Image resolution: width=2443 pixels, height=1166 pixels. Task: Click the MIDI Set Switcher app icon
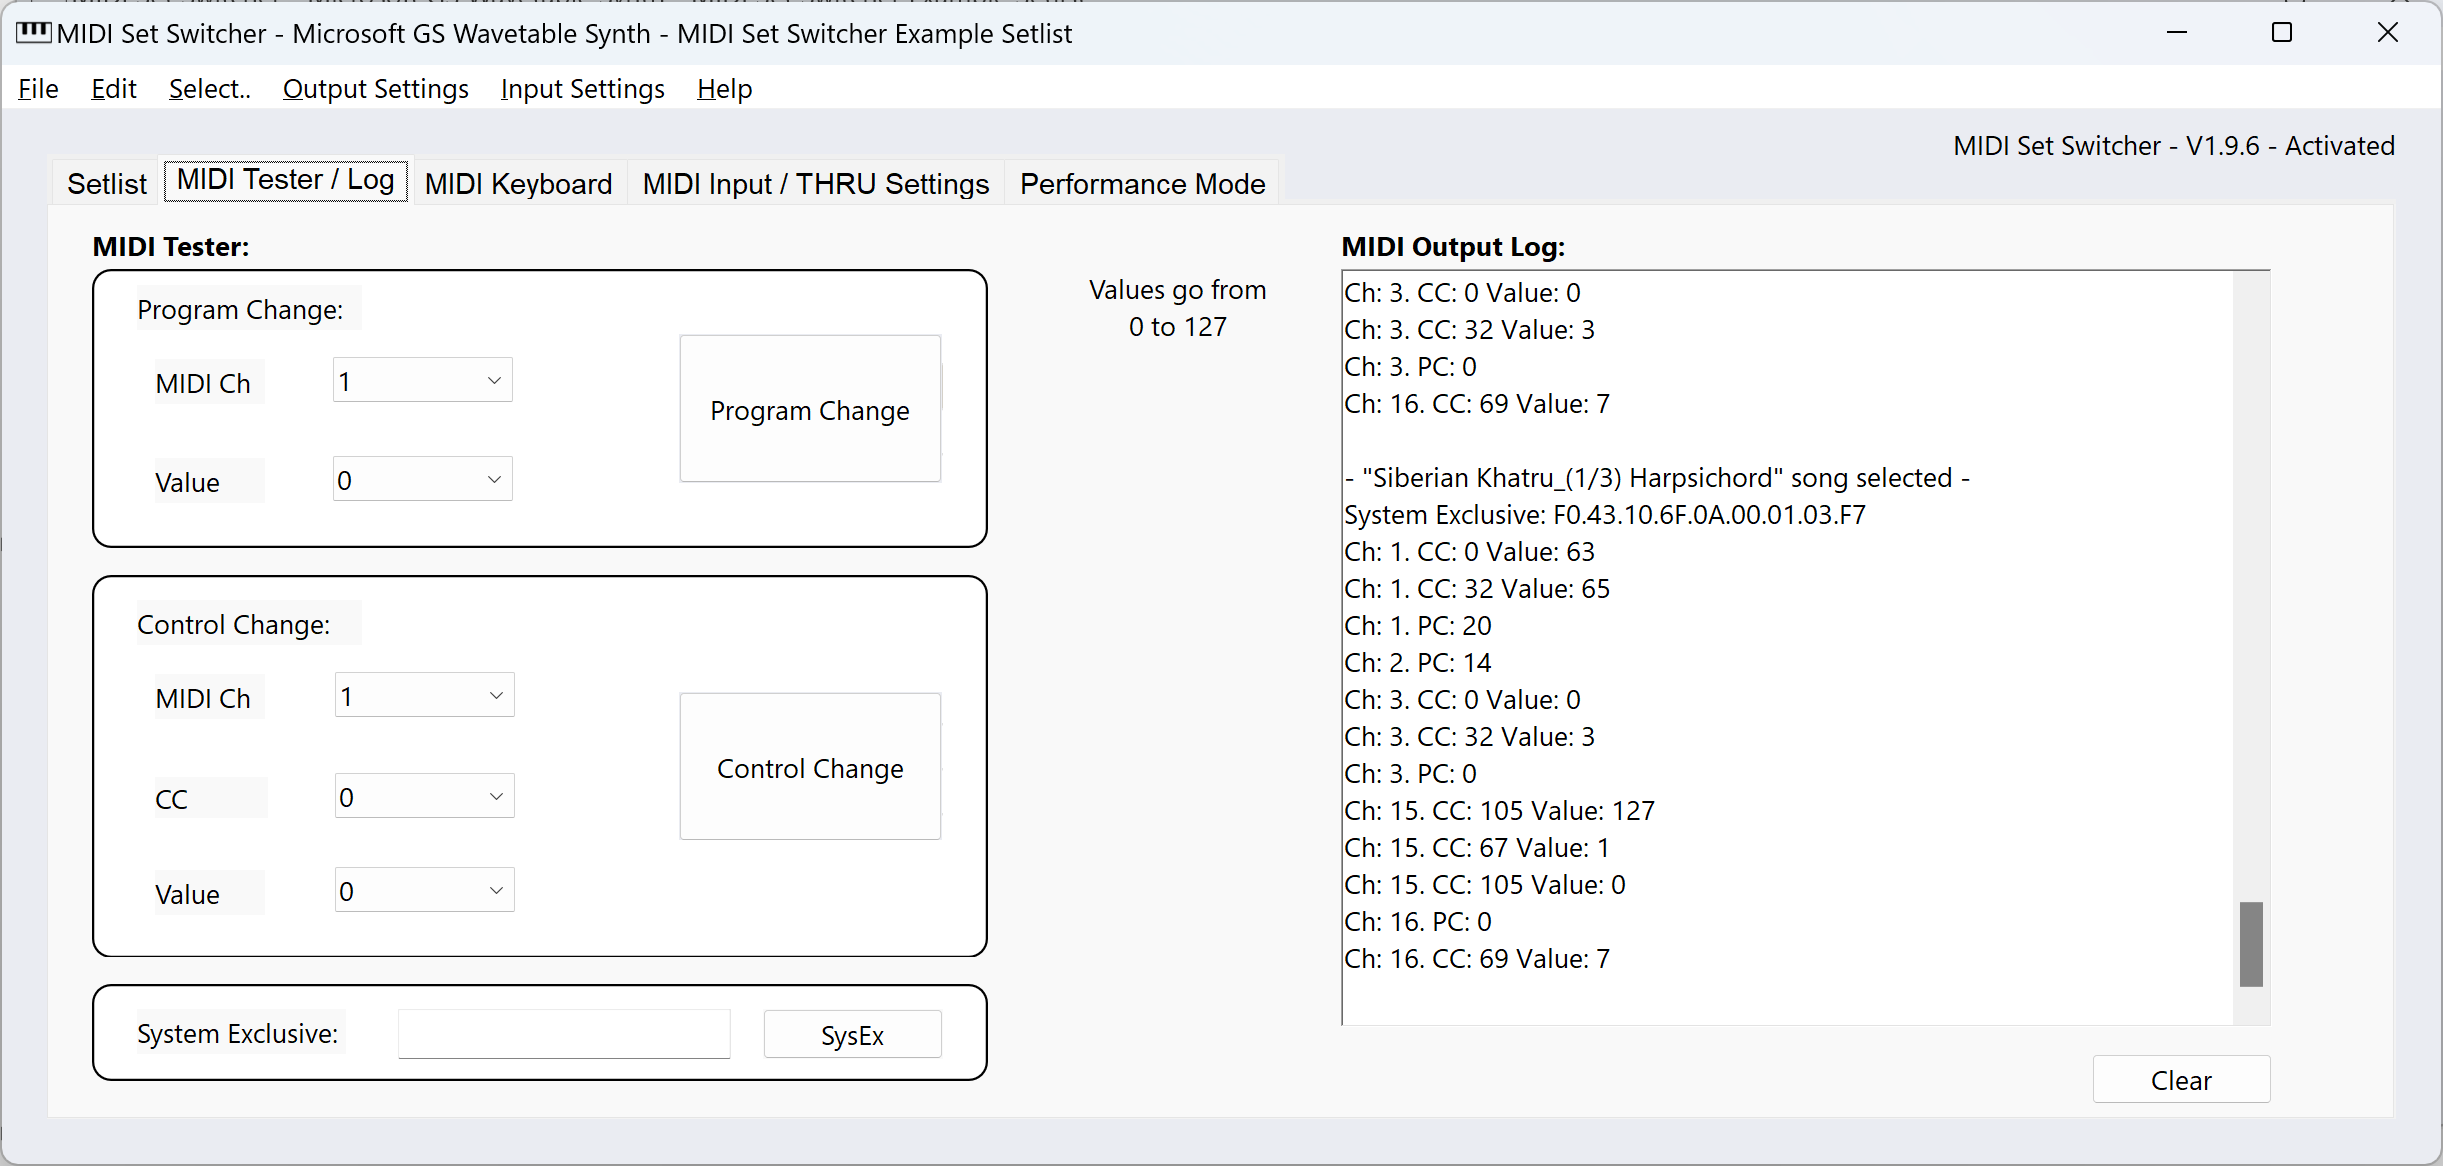[33, 33]
